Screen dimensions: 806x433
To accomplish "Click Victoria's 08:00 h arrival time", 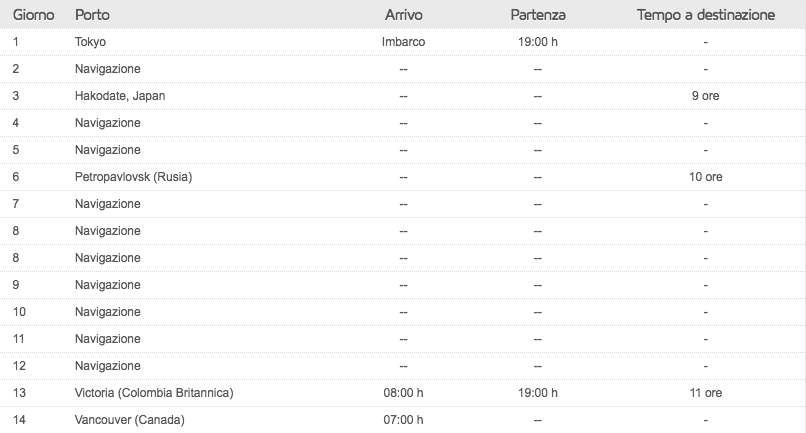I will [x=403, y=393].
